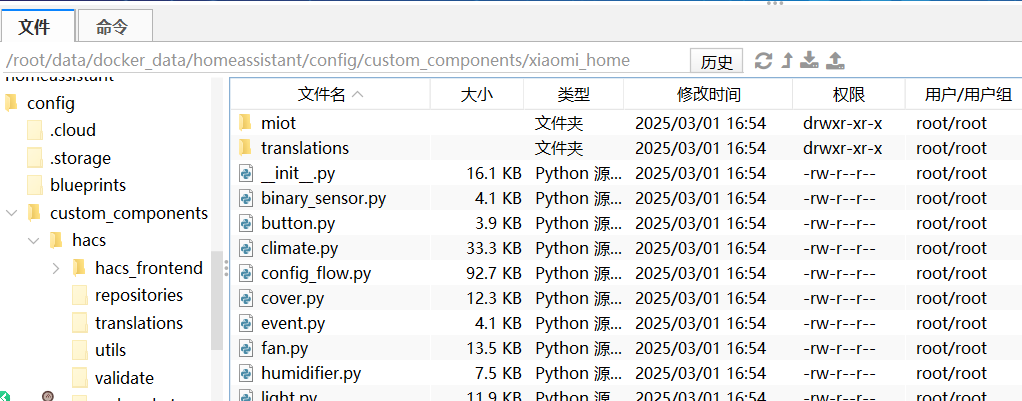Click the remote path input field
The width and height of the screenshot is (1022, 401).
340,61
